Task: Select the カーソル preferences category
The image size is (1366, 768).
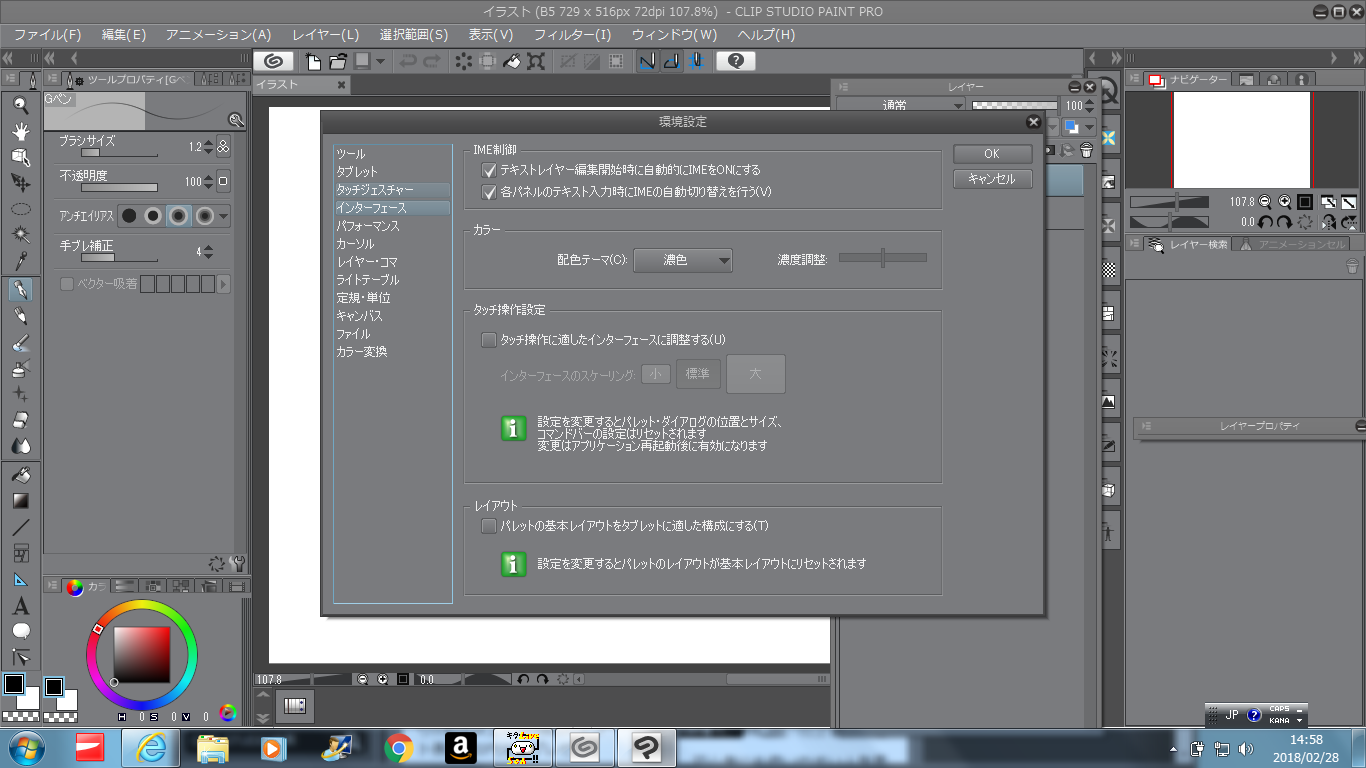Action: 356,244
